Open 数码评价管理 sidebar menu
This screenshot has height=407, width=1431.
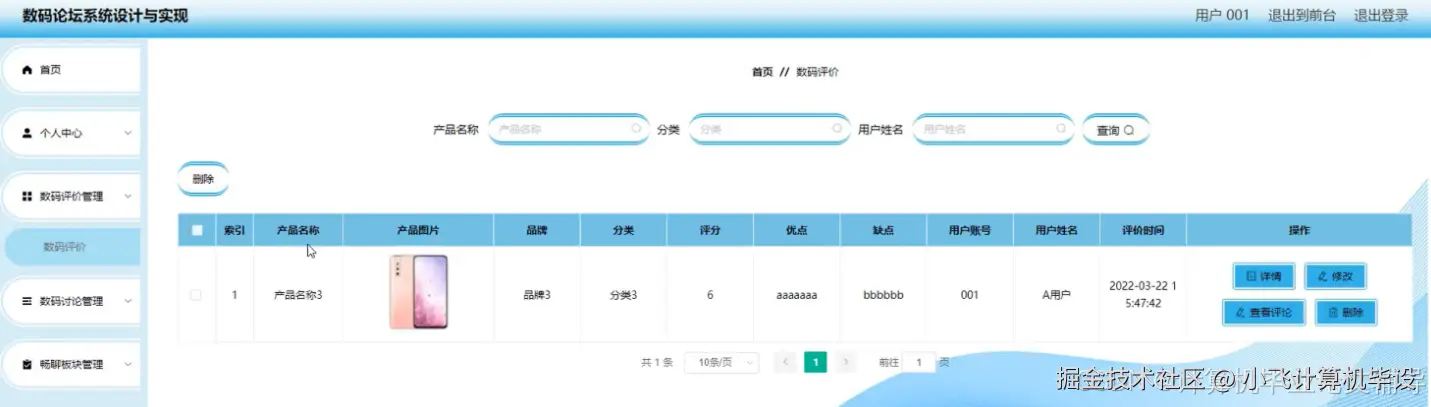pos(70,197)
